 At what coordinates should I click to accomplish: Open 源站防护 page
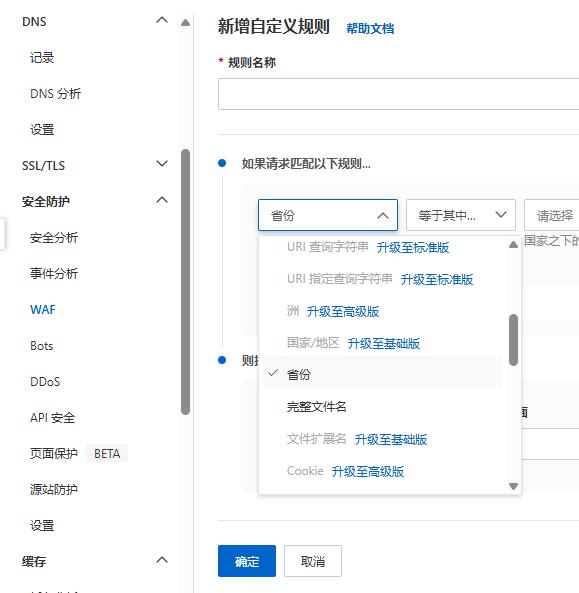[x=54, y=490]
